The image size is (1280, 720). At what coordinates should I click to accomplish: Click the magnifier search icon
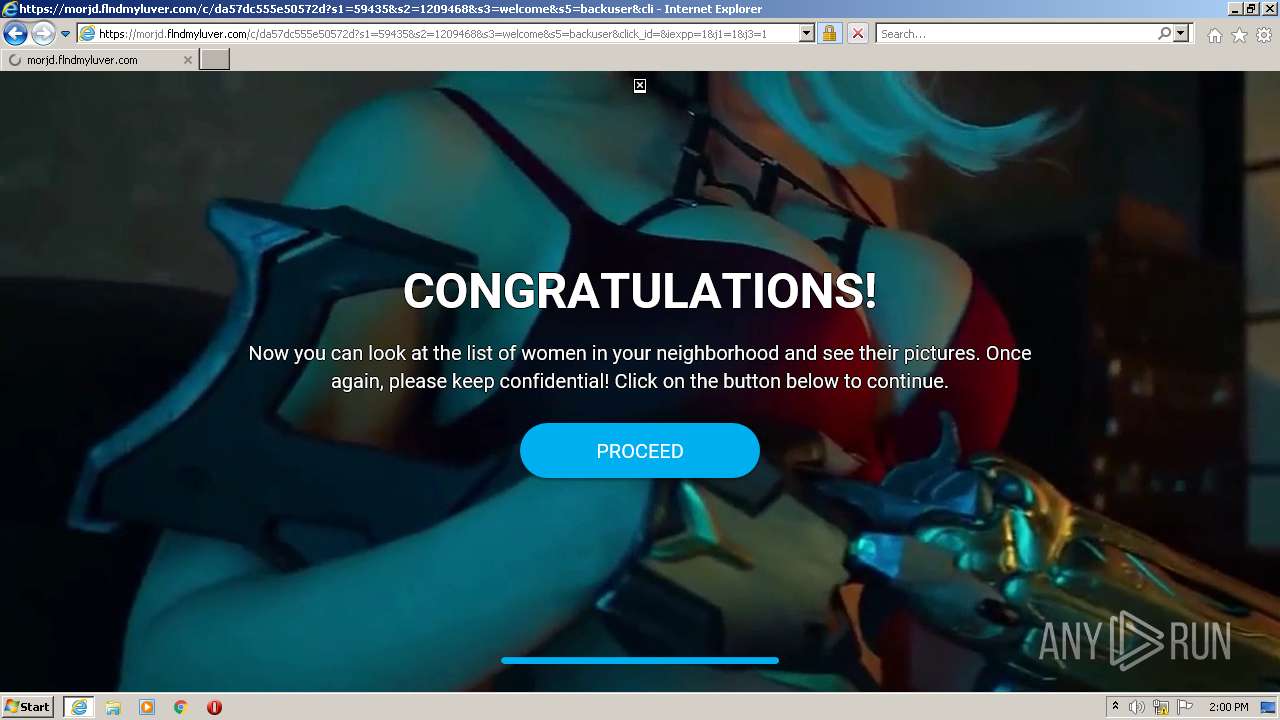pyautogui.click(x=1164, y=34)
